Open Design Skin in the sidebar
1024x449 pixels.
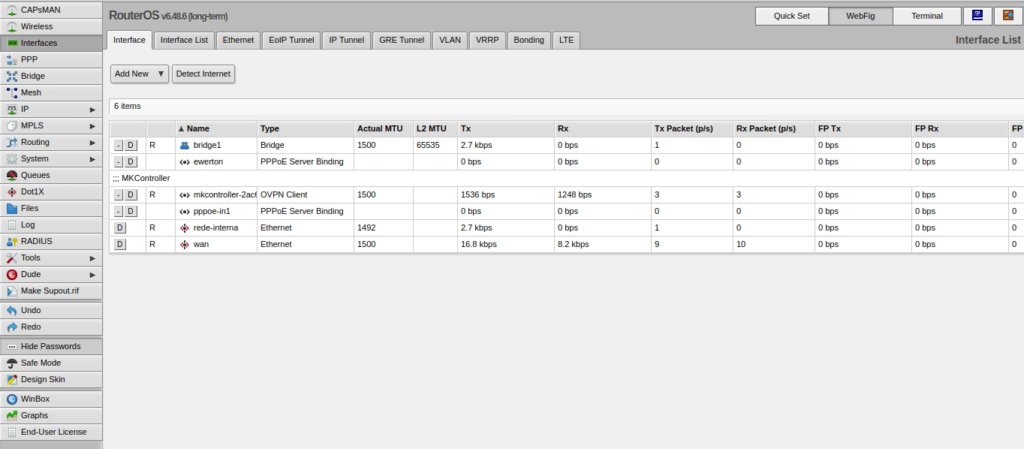click(51, 379)
